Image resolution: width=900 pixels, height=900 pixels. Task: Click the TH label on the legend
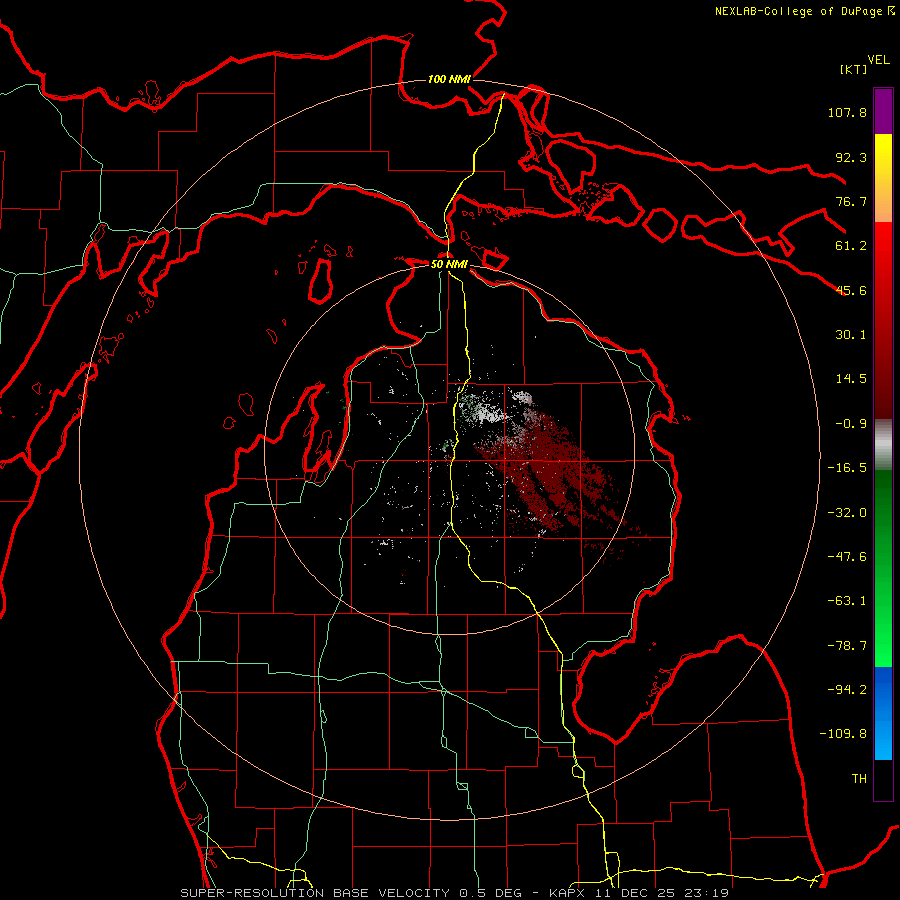859,779
